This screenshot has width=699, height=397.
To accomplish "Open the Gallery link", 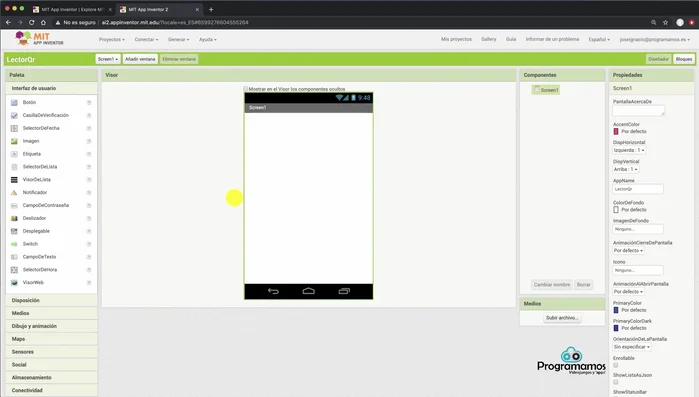I will (x=489, y=39).
